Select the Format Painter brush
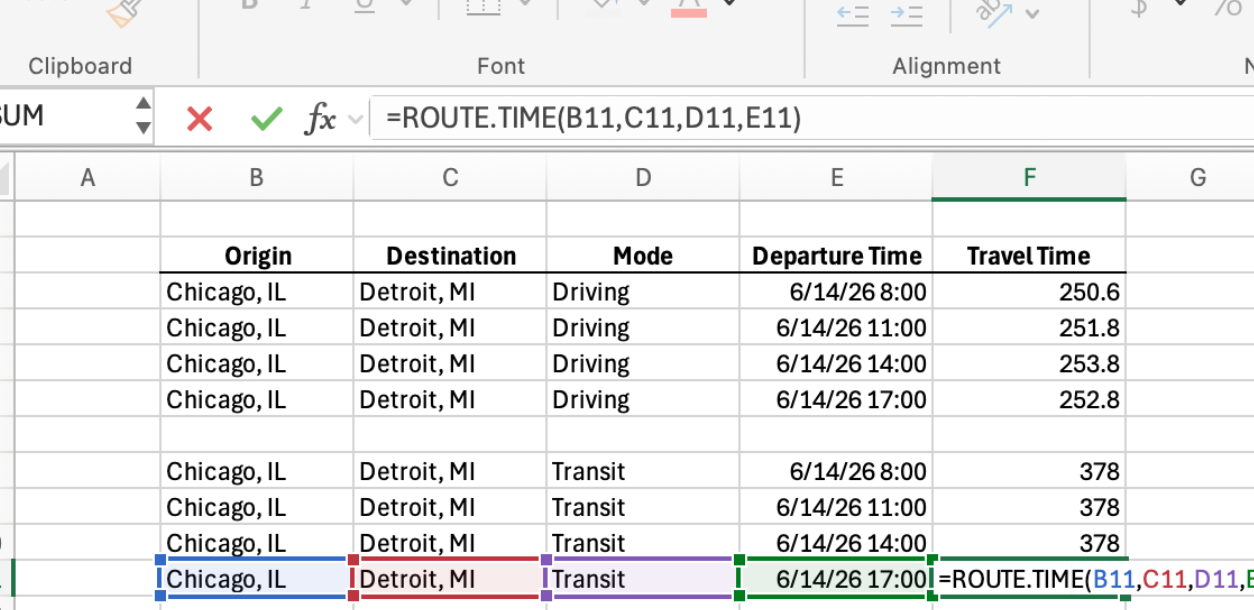The height and width of the screenshot is (610, 1254). [126, 13]
